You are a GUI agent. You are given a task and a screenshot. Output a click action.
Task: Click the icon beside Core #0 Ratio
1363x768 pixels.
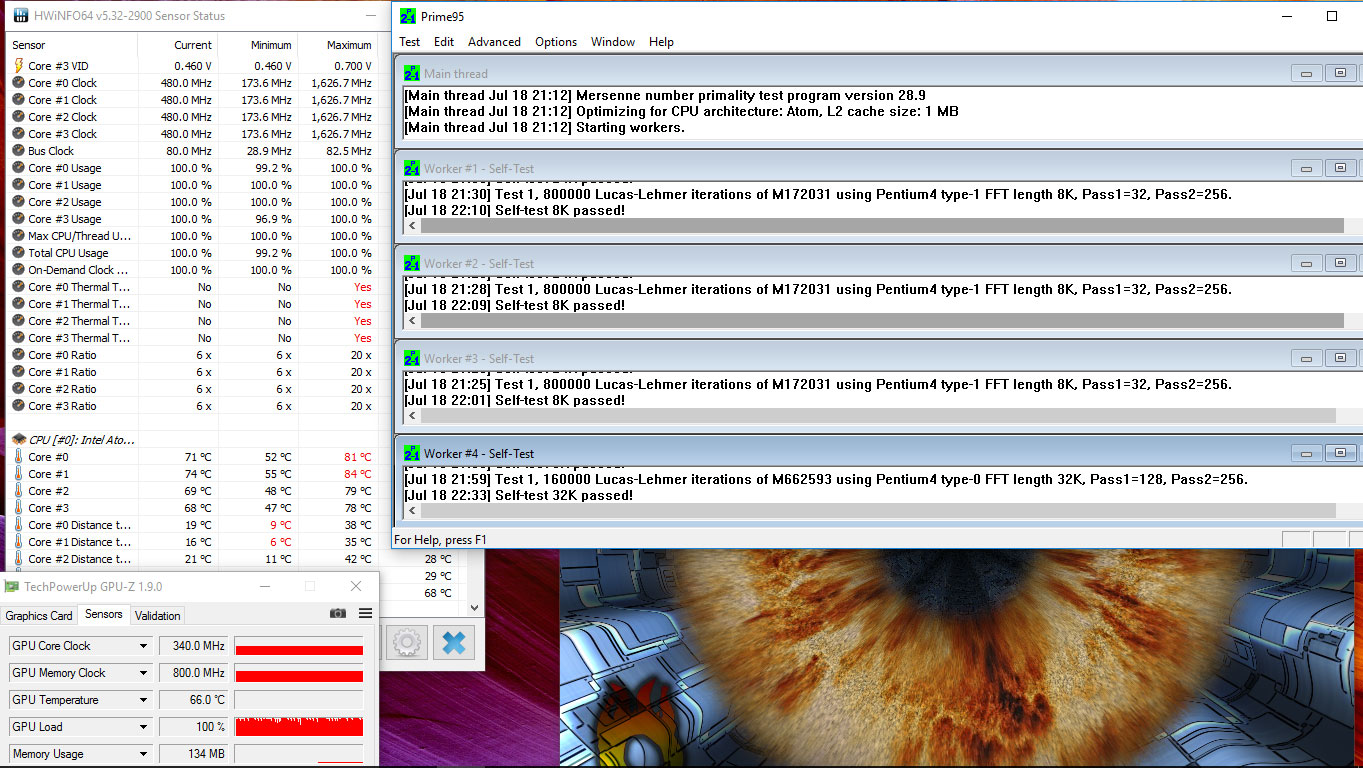tap(18, 355)
